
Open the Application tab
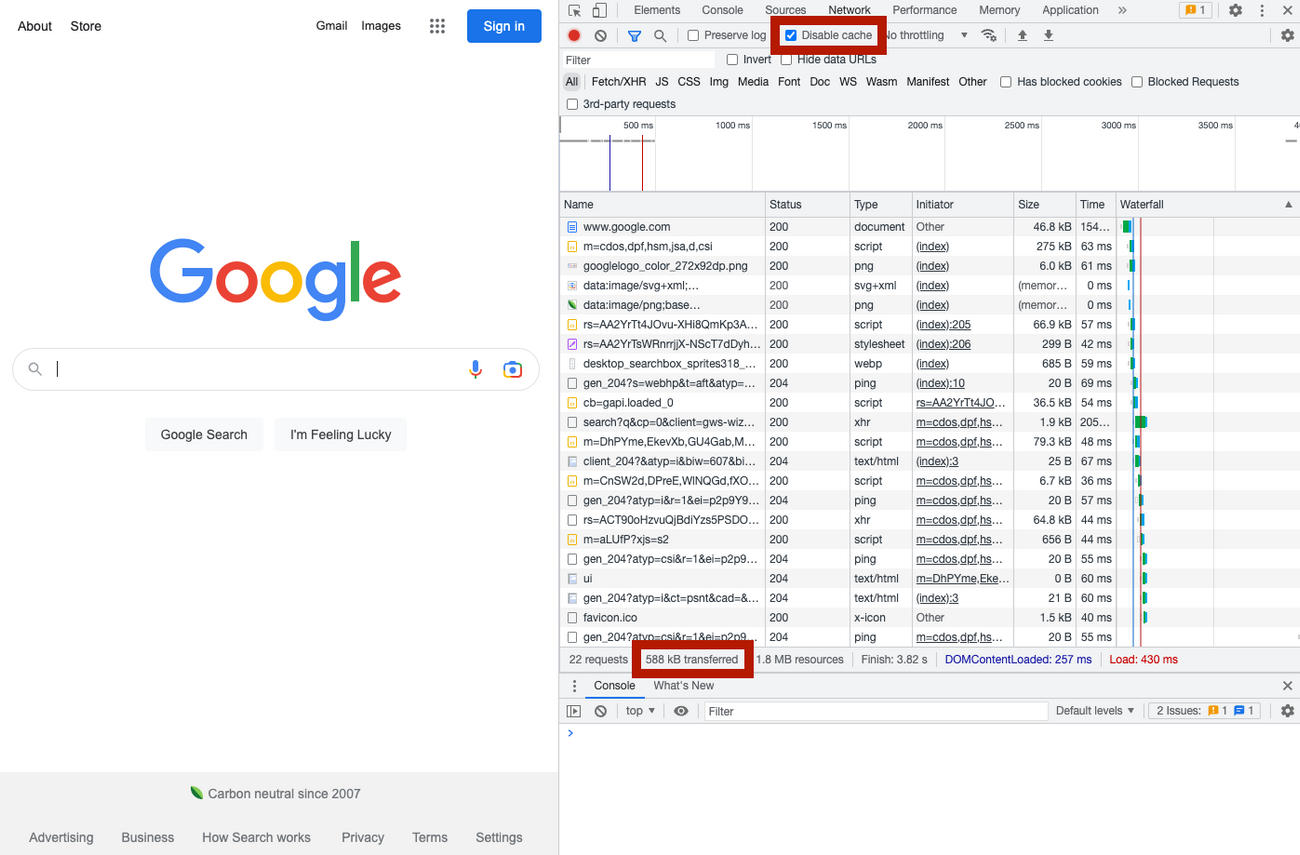[1070, 10]
